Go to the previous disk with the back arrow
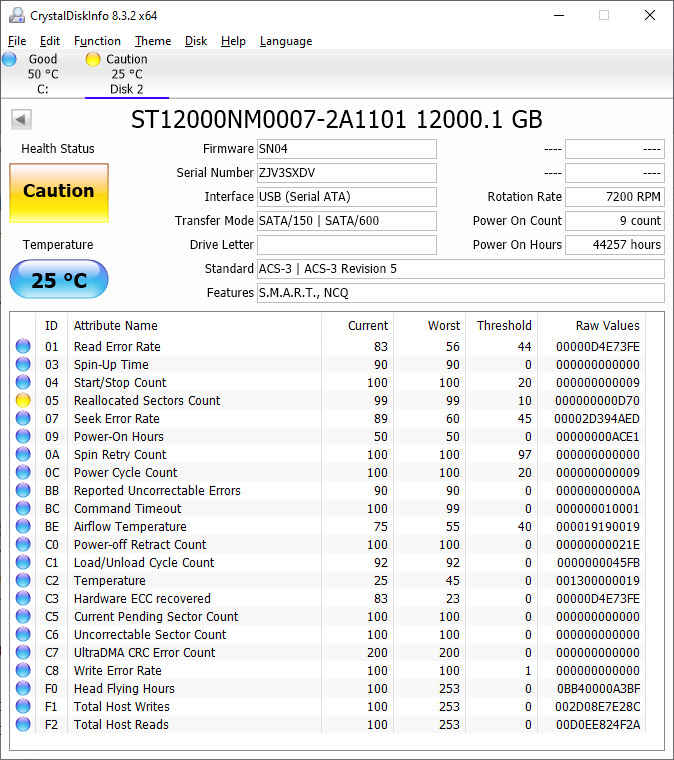674x760 pixels. (21, 119)
